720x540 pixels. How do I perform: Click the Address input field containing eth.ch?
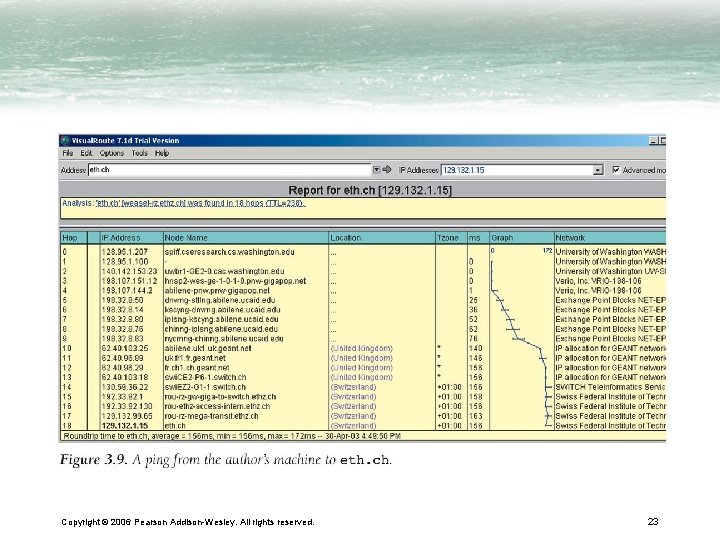[229, 170]
